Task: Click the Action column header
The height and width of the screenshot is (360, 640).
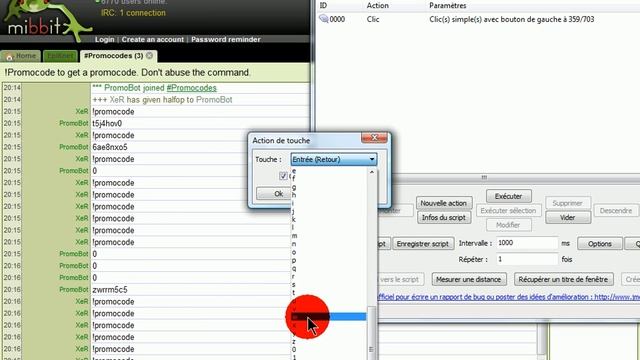Action: 378,5
